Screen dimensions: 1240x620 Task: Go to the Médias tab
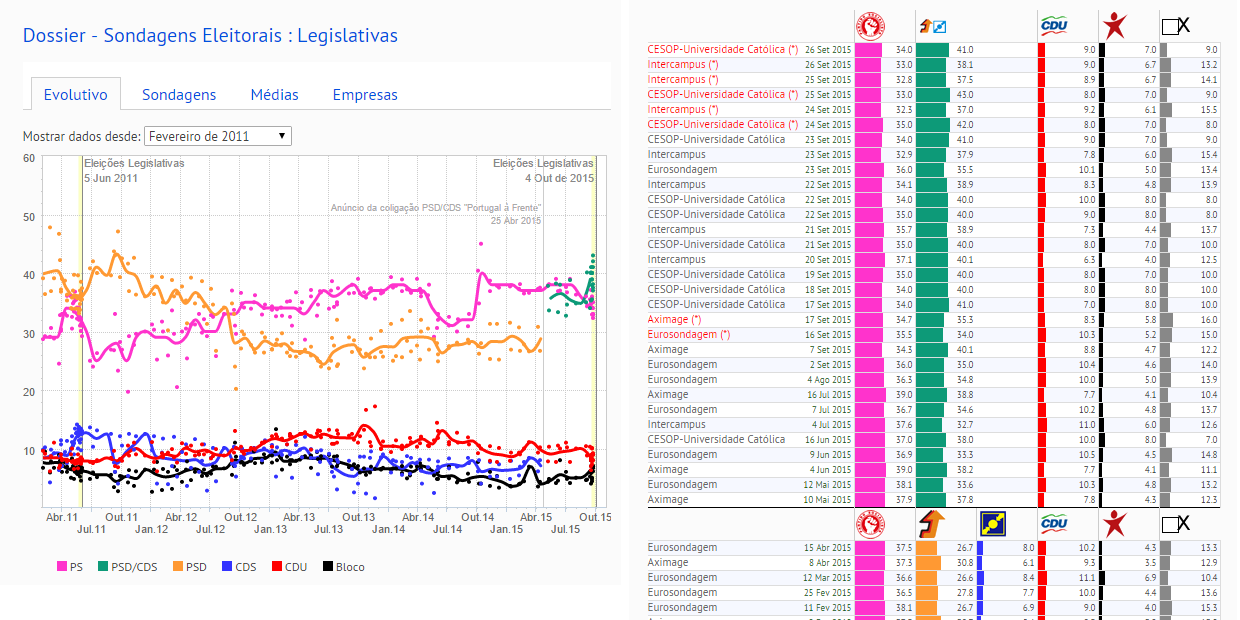274,95
